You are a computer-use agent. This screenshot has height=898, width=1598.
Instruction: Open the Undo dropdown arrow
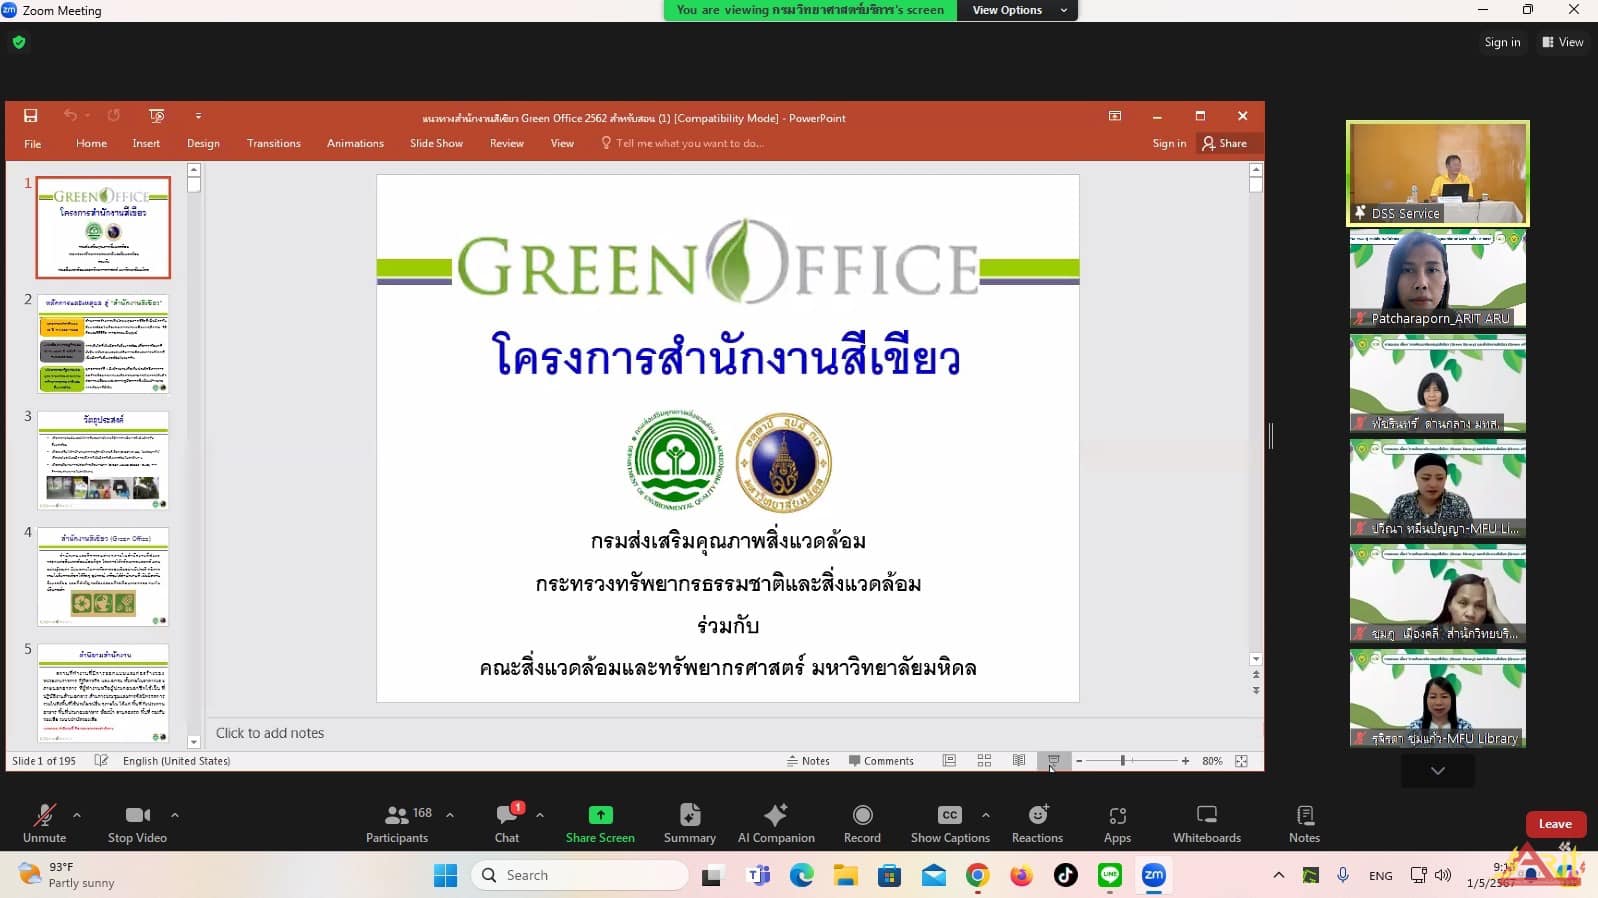(x=88, y=116)
